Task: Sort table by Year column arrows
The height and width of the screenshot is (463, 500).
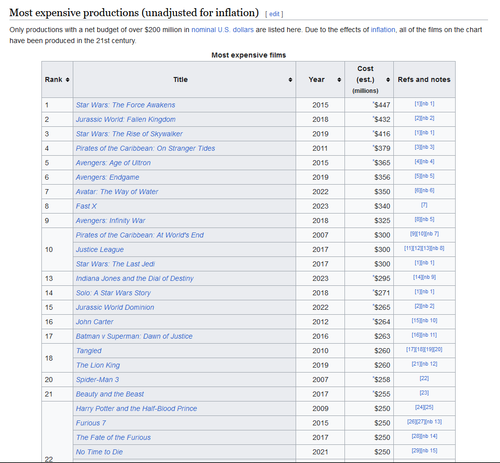Action: click(x=339, y=80)
